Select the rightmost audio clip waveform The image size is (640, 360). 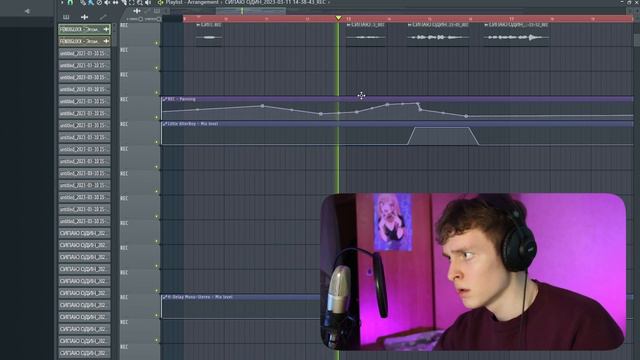point(516,37)
